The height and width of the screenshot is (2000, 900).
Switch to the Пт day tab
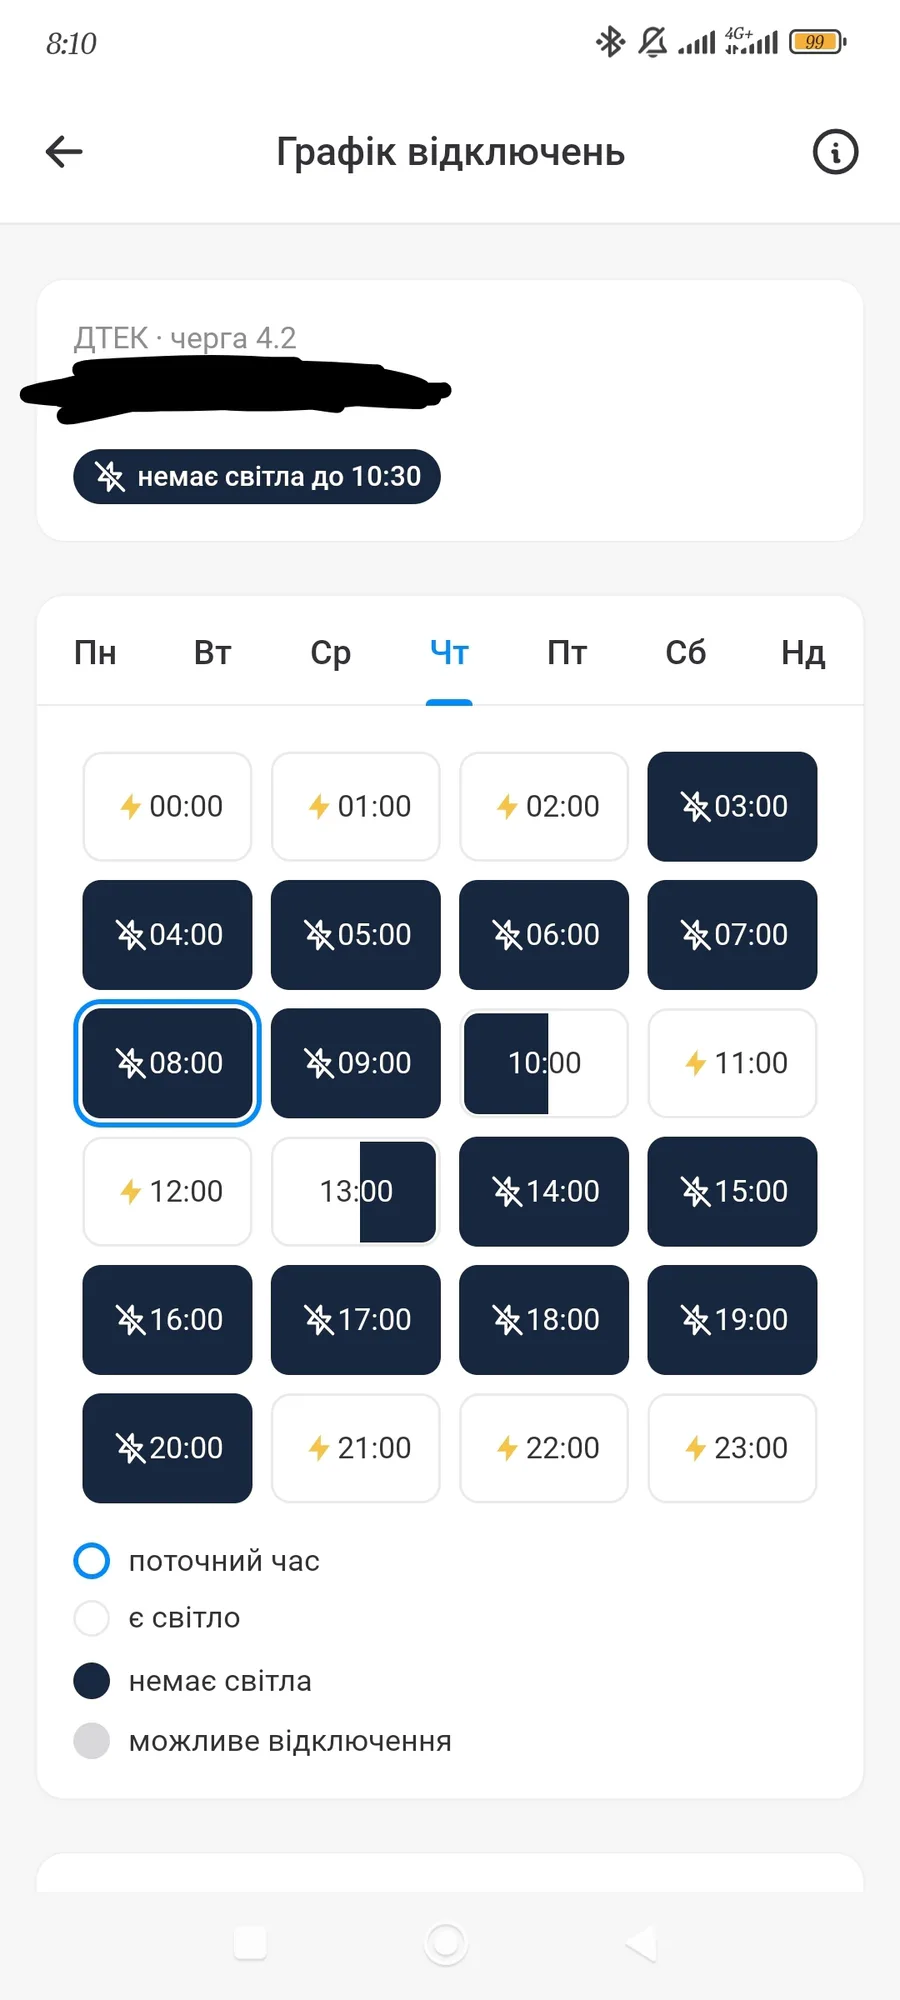567,653
